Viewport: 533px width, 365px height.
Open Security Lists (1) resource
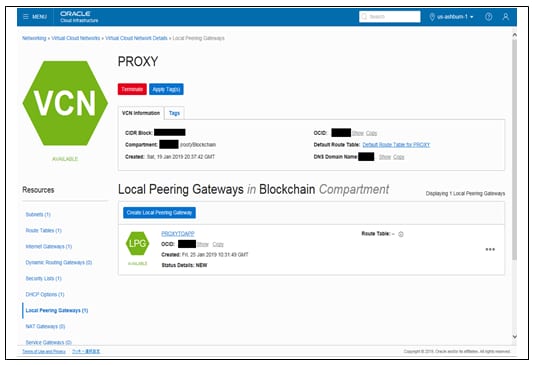click(44, 278)
